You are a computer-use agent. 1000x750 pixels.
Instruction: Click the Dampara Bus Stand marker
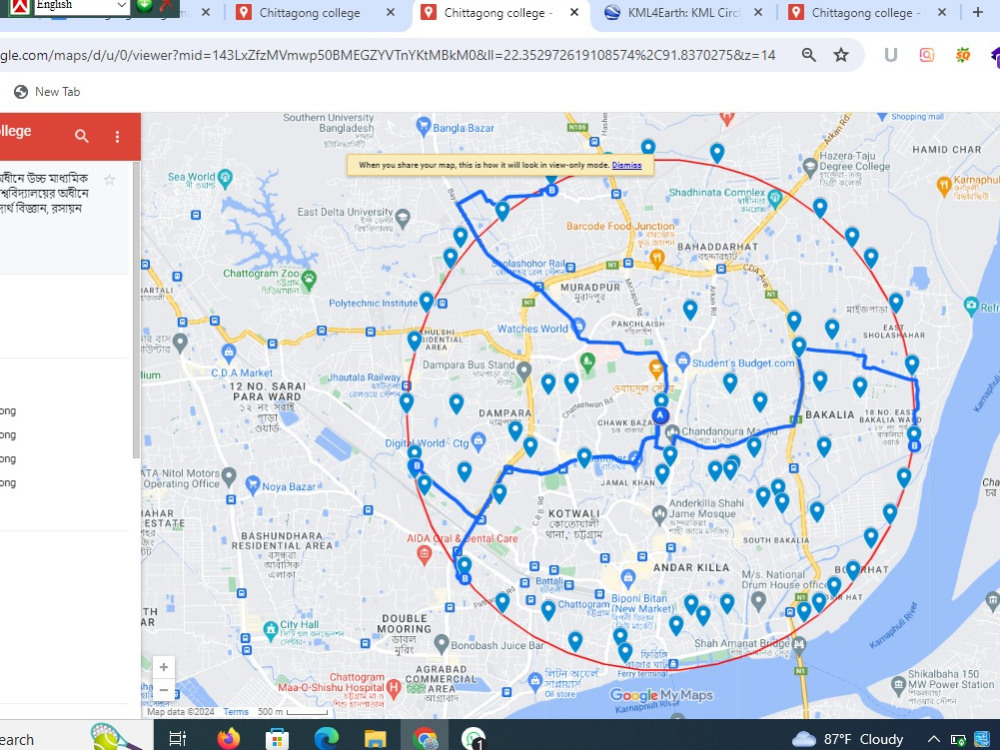click(524, 371)
